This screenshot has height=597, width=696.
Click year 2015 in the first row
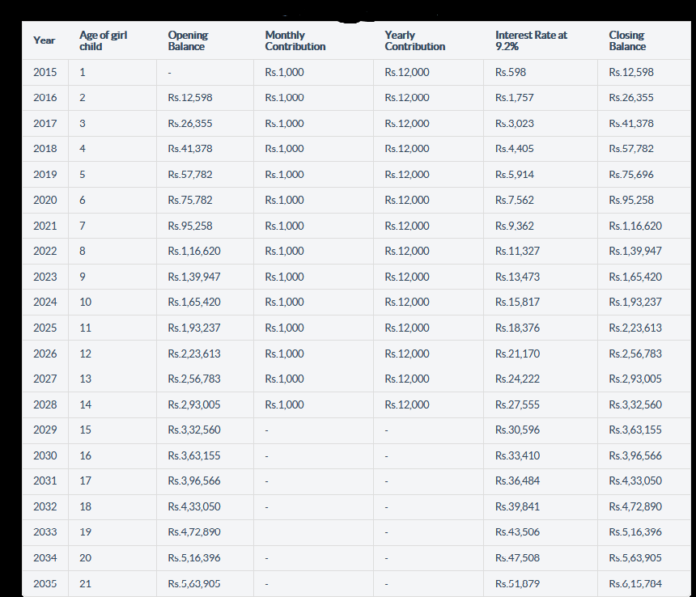pyautogui.click(x=45, y=72)
